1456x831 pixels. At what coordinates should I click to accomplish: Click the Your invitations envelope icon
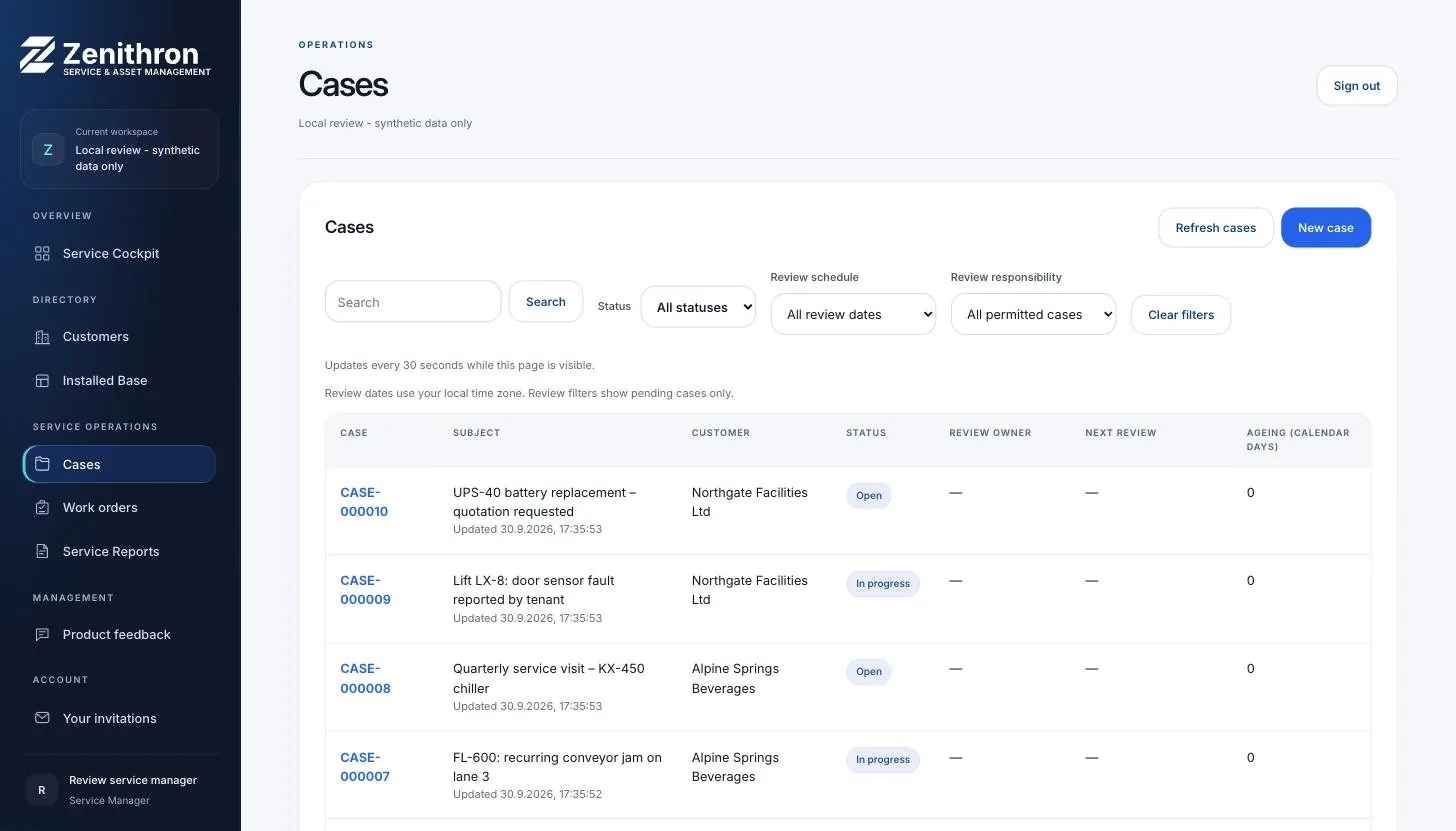42,718
